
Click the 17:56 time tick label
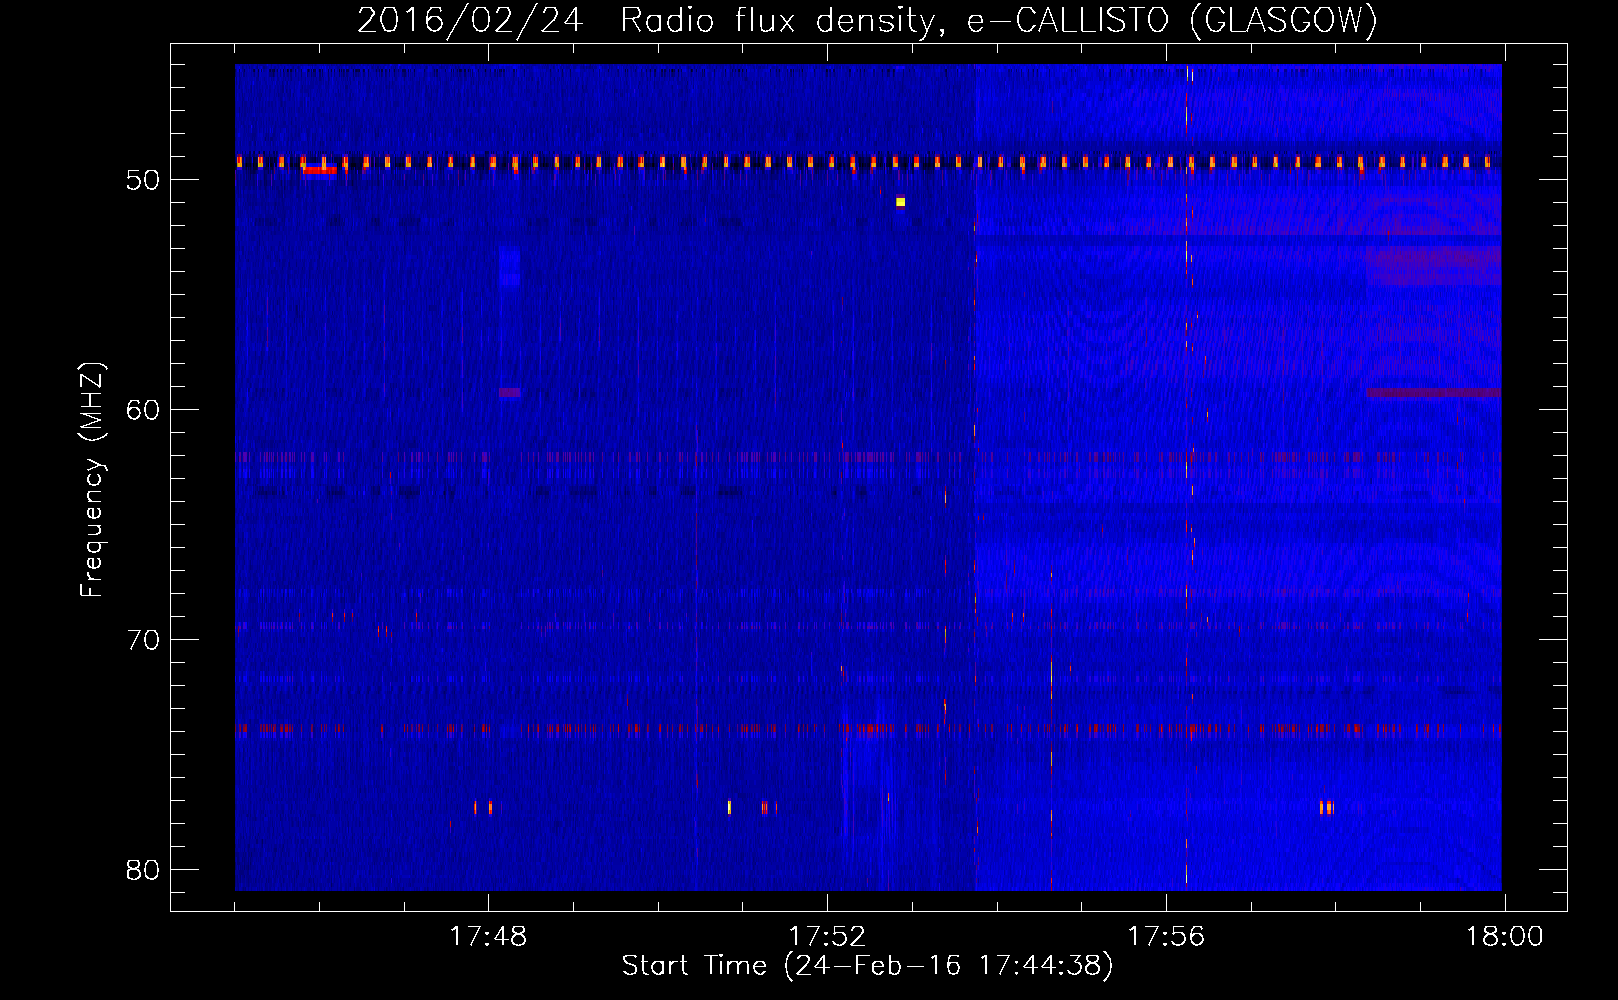[x=1166, y=937]
